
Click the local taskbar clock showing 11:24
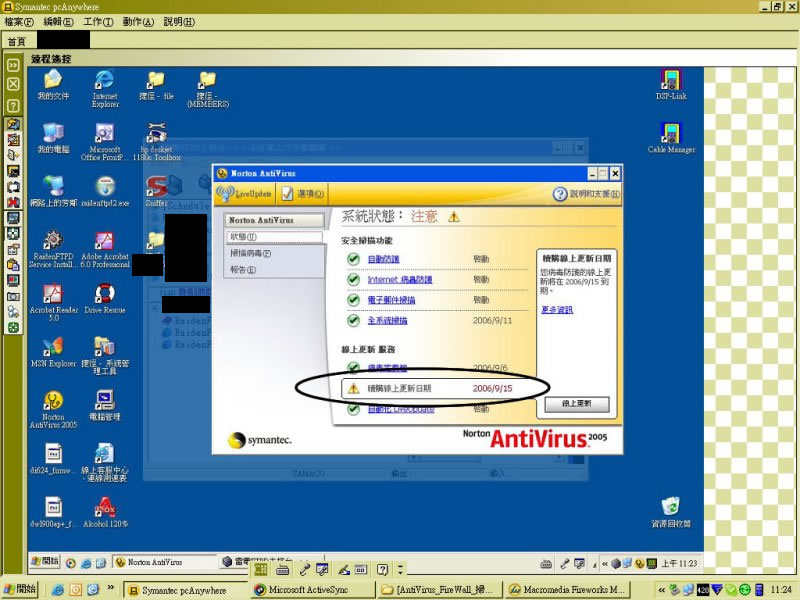(x=782, y=590)
